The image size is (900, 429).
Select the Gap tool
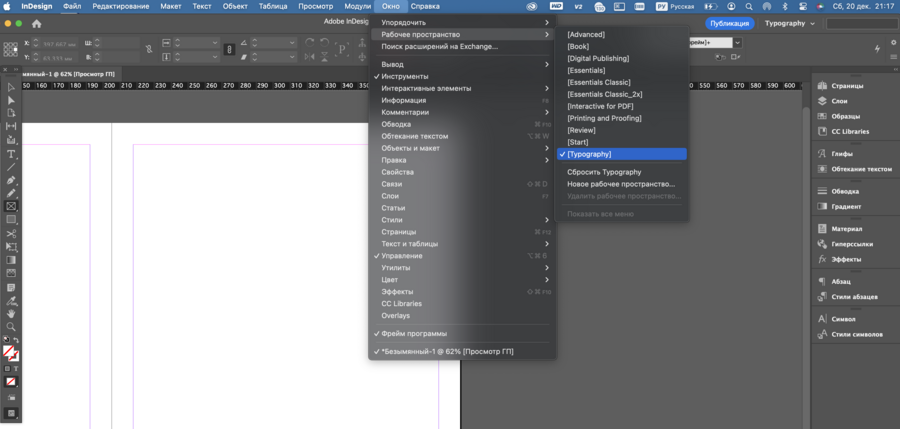point(11,126)
